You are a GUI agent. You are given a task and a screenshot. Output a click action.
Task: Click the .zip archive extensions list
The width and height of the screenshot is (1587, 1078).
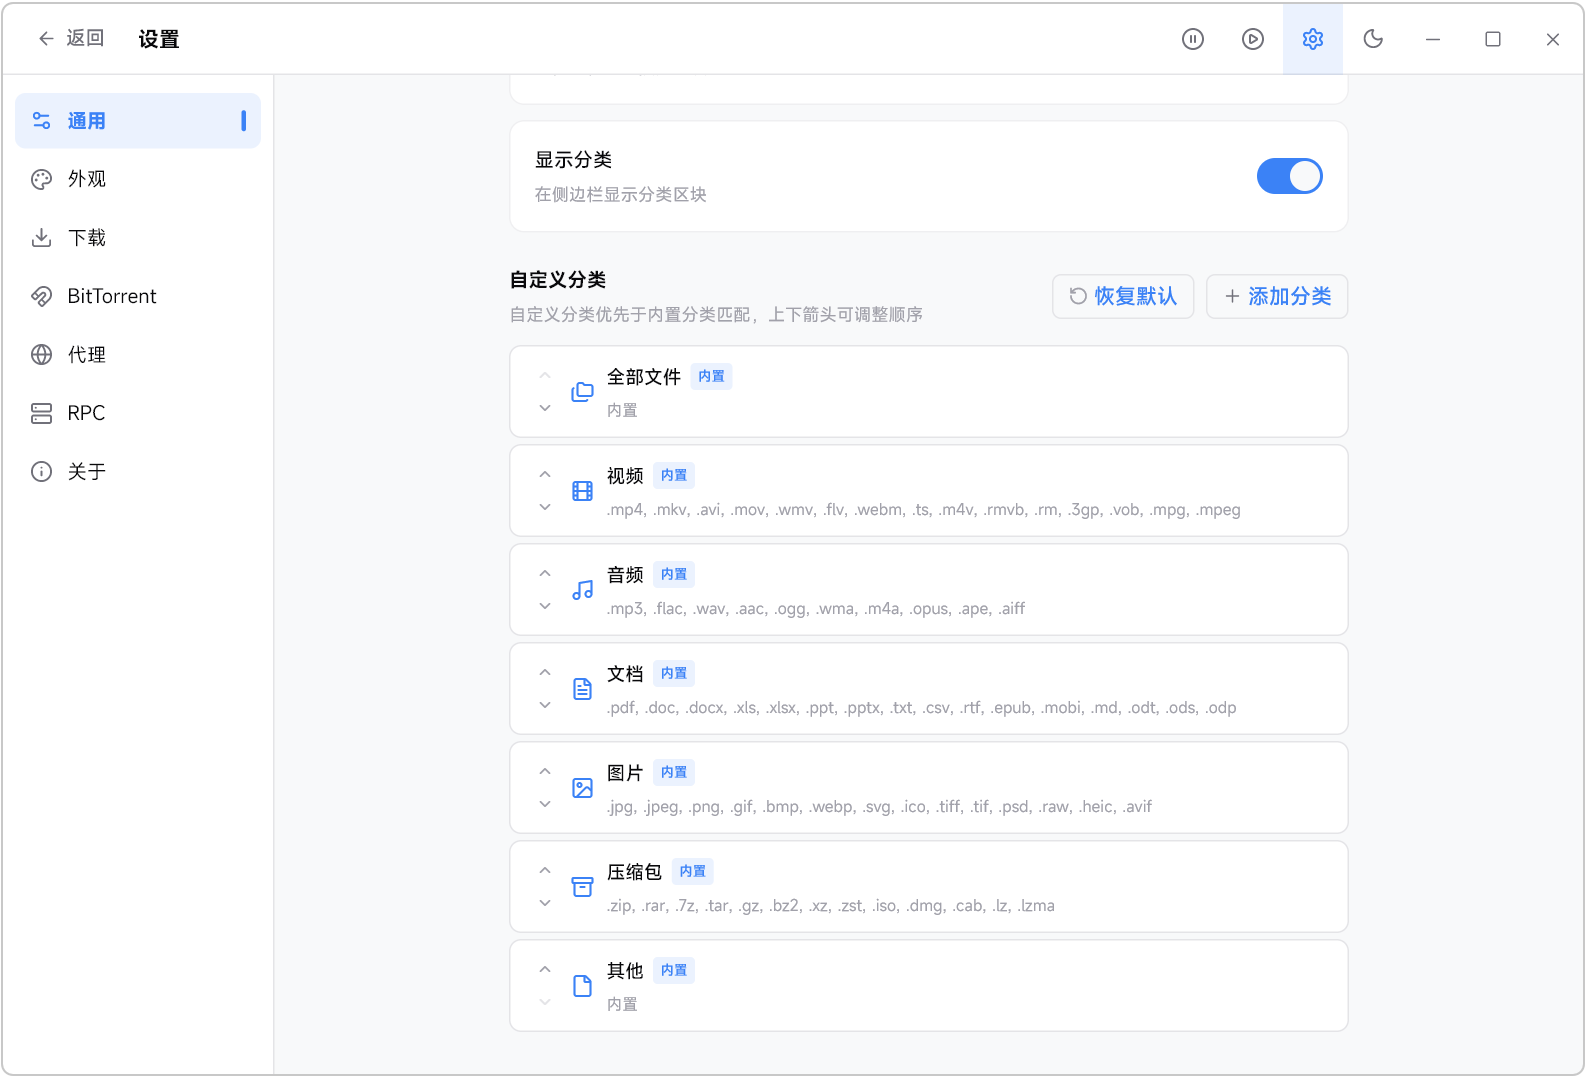pos(831,906)
